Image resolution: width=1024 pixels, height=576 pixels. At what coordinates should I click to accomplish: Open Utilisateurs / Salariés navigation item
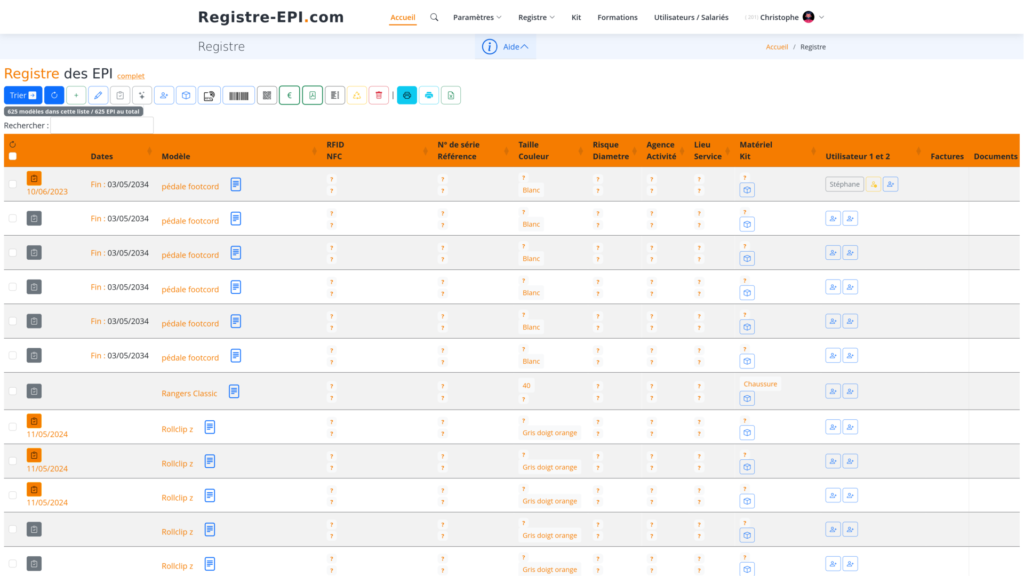(691, 18)
